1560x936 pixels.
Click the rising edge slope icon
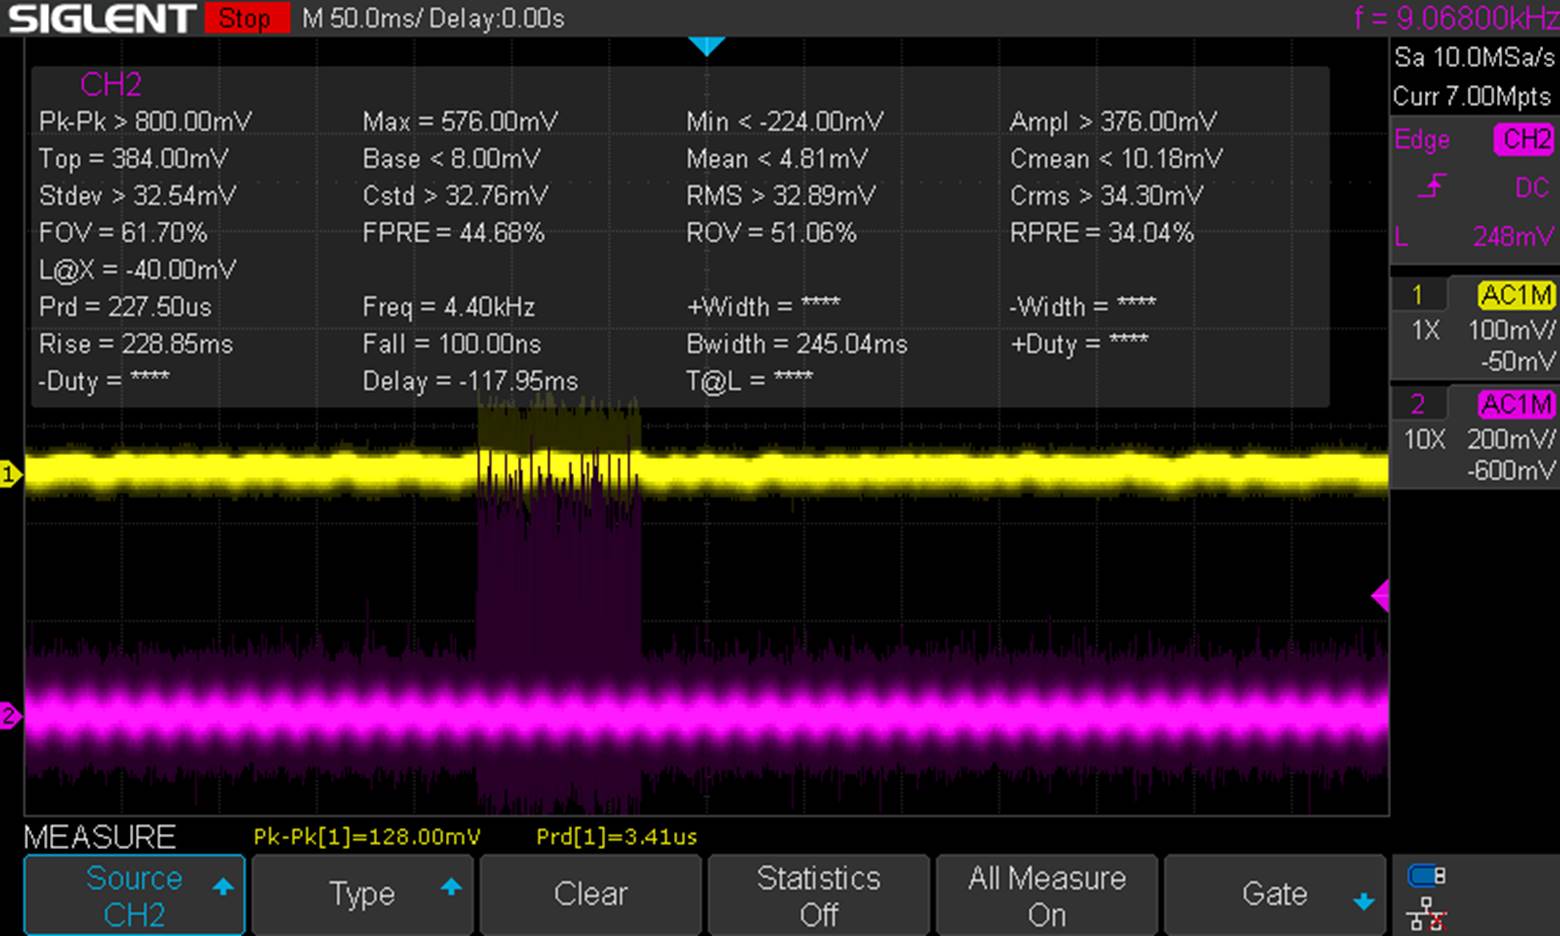[1433, 186]
